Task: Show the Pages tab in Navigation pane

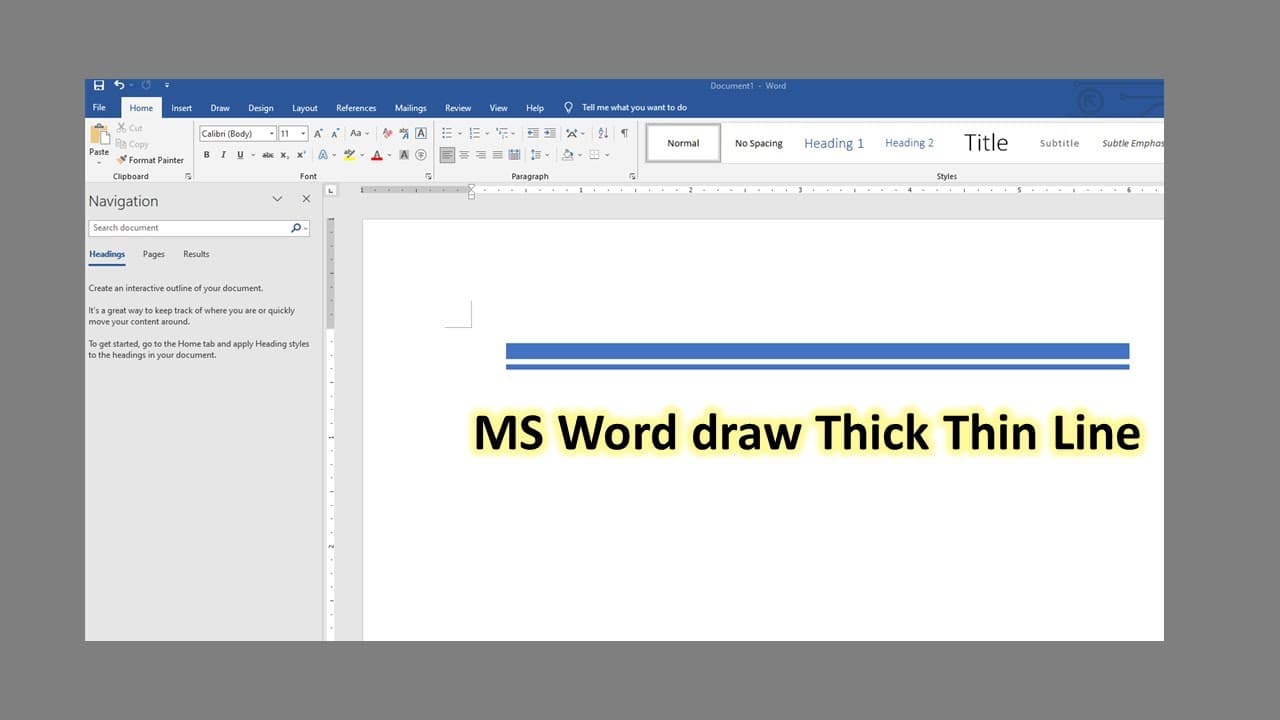Action: coord(154,254)
